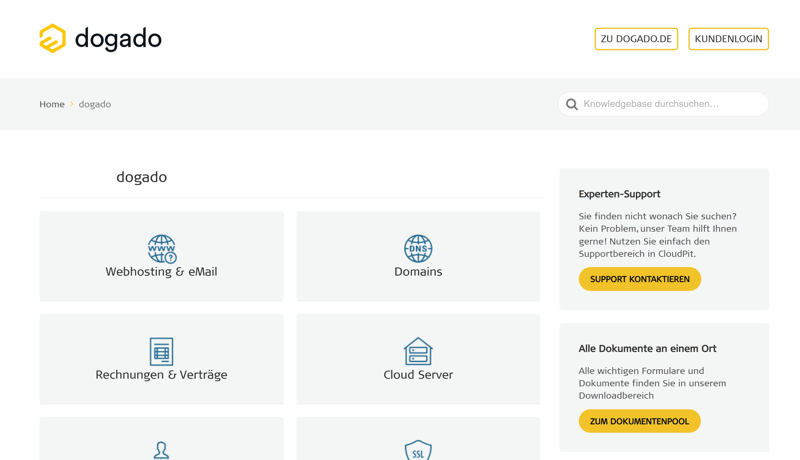
Task: Click the SSL shield icon
Action: pyautogui.click(x=418, y=450)
